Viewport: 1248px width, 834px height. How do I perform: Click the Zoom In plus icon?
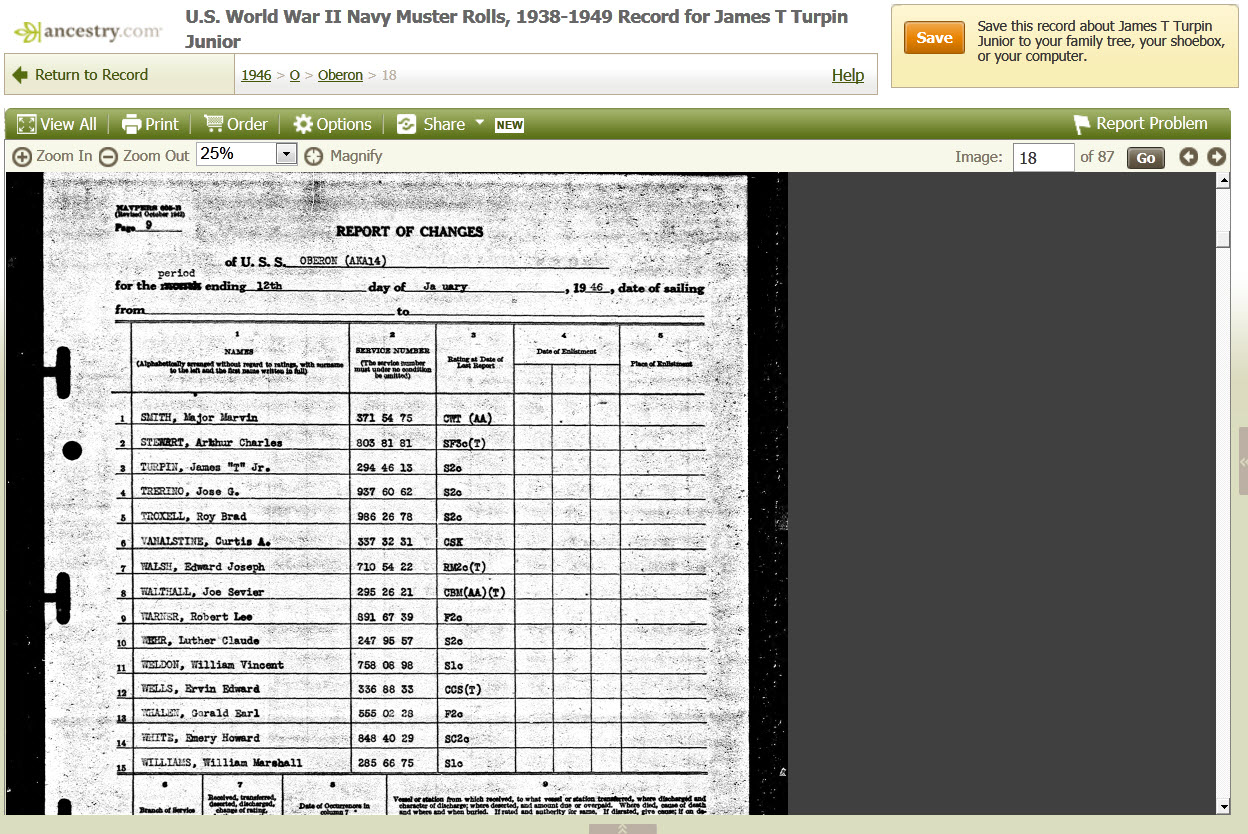tap(21, 156)
